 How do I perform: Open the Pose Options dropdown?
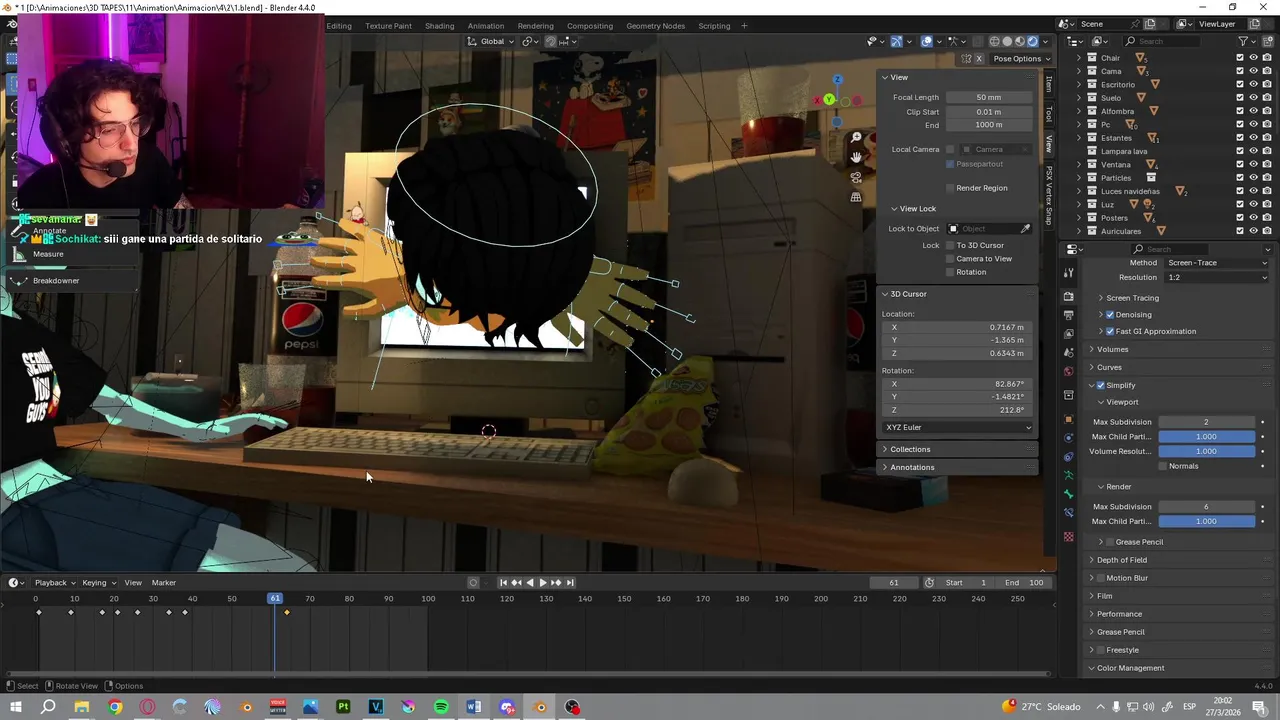1021,59
